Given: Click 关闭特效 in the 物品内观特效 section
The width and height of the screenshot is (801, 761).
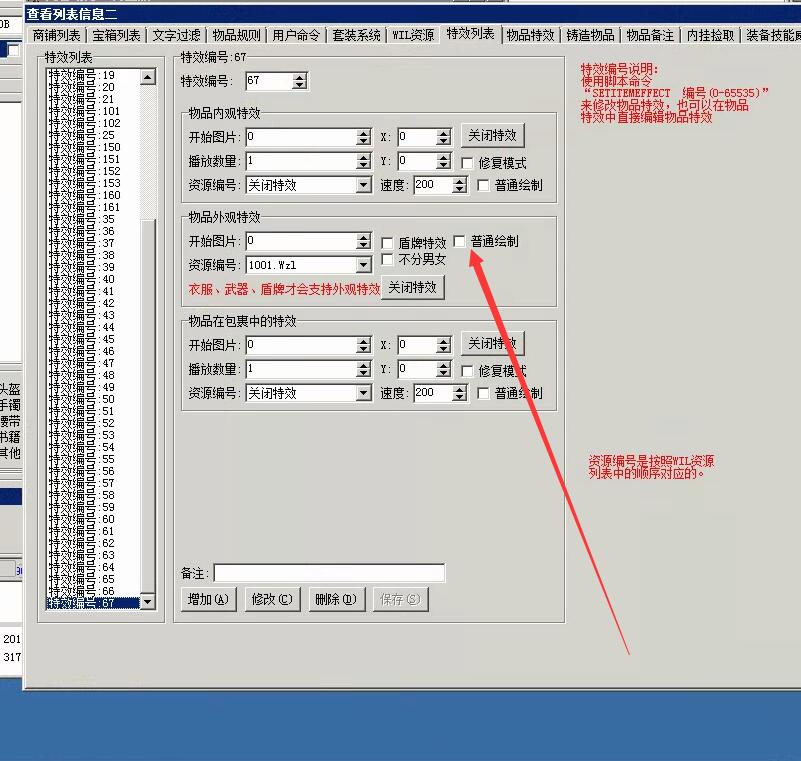Looking at the screenshot, I should click(492, 135).
